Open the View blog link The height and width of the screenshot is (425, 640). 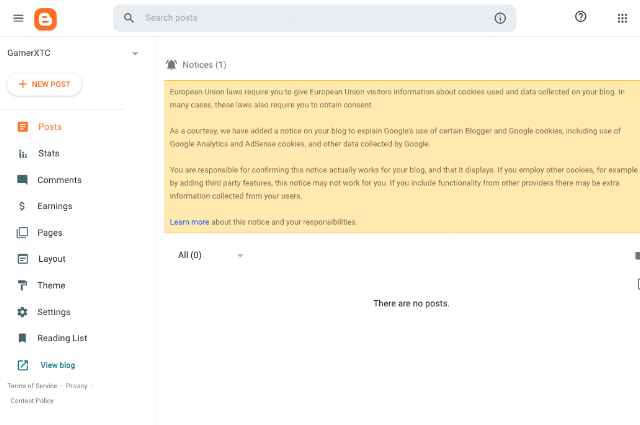(58, 365)
